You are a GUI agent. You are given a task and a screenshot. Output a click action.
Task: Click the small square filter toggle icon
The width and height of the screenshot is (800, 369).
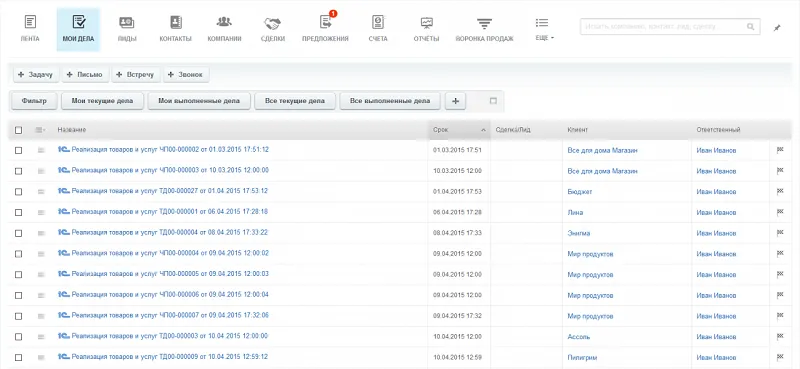pyautogui.click(x=493, y=101)
